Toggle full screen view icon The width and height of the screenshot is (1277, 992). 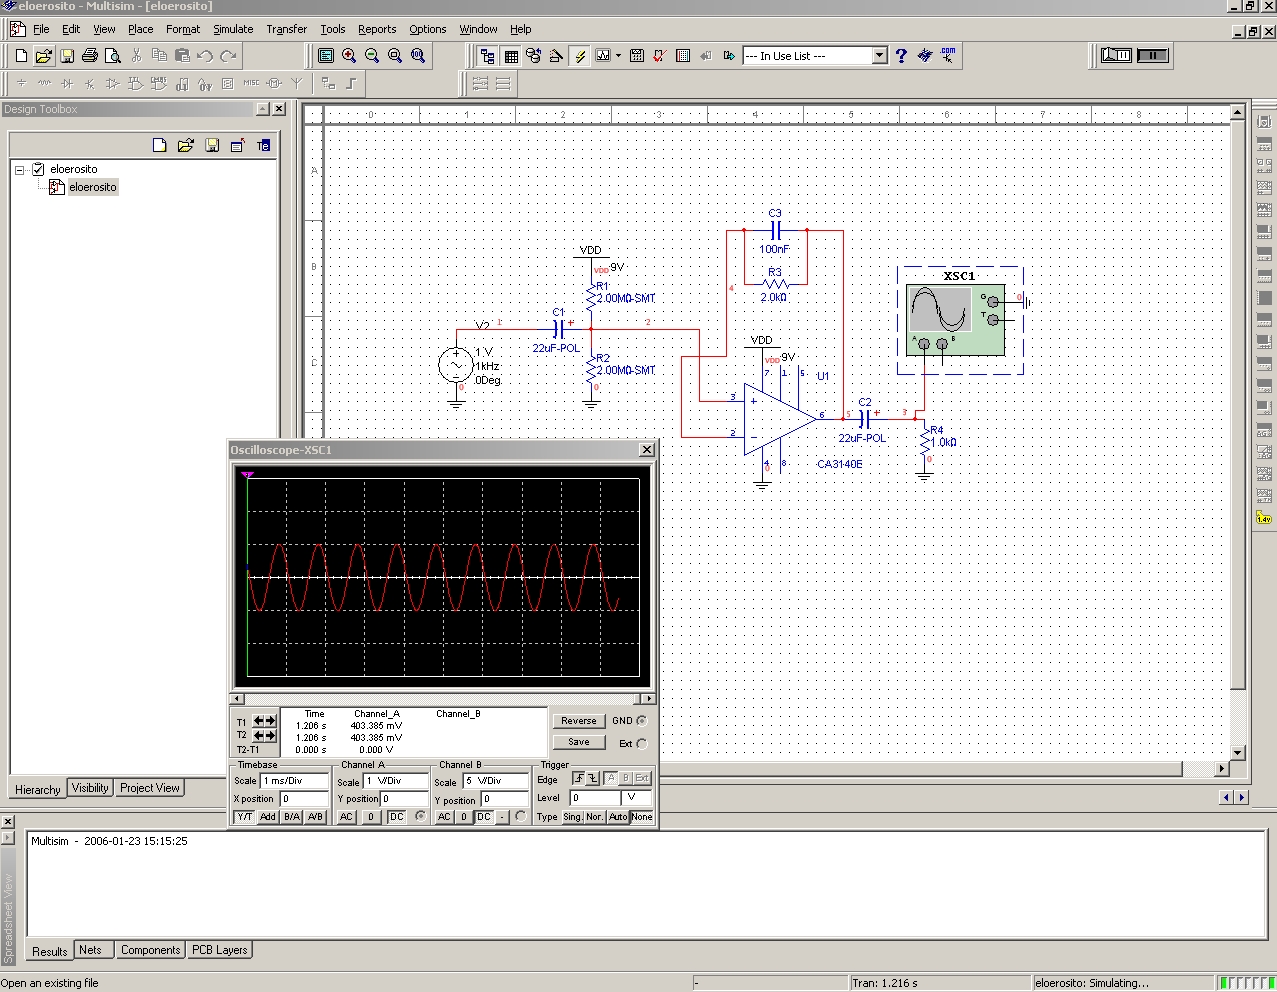click(326, 56)
